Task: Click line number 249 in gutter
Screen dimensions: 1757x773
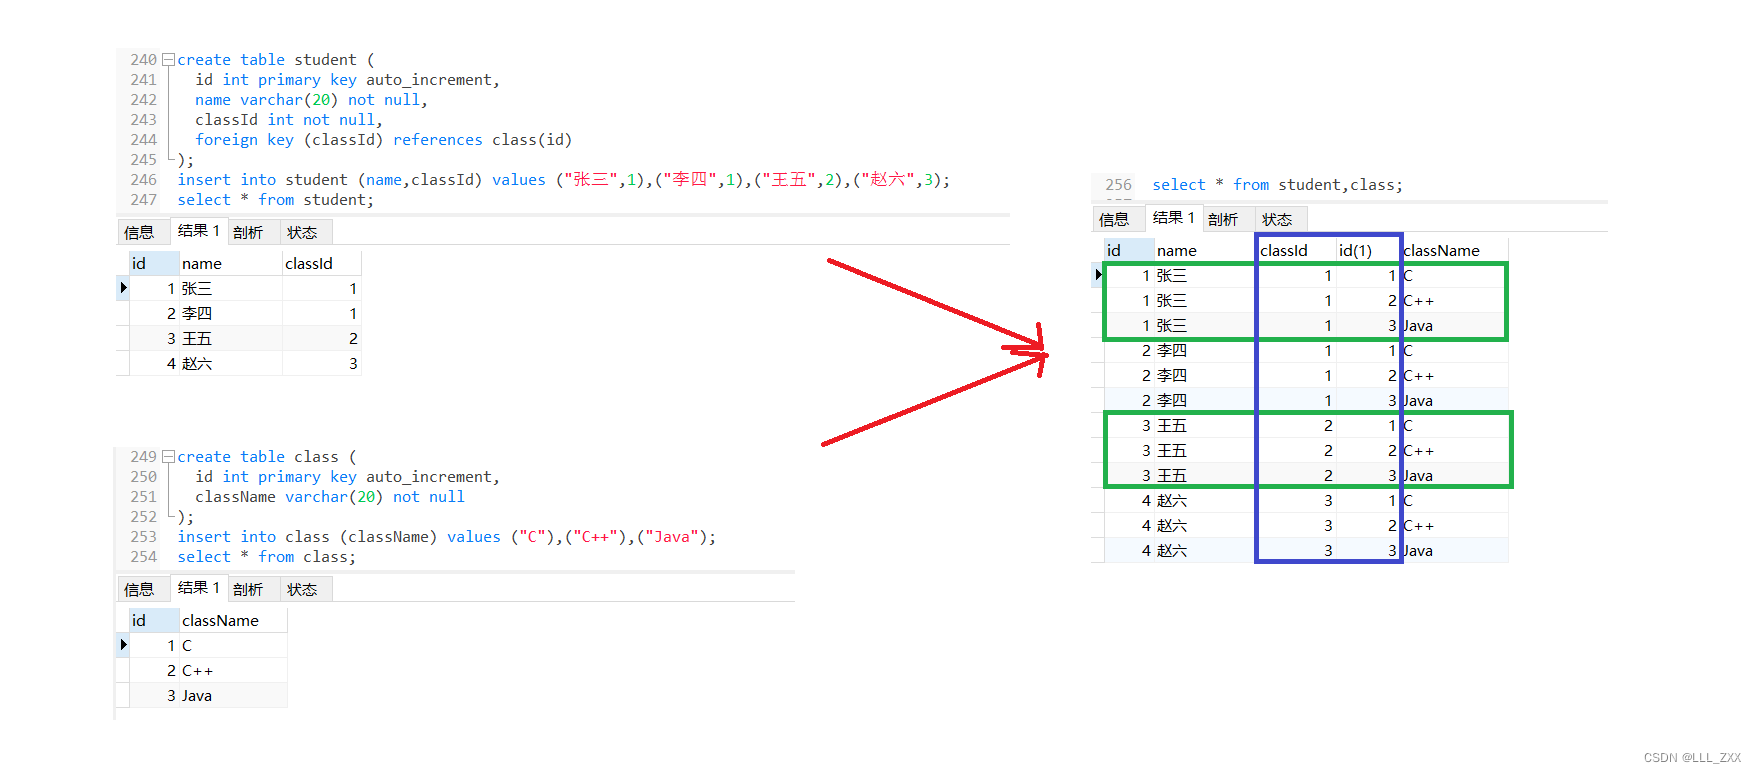Action: [x=143, y=457]
